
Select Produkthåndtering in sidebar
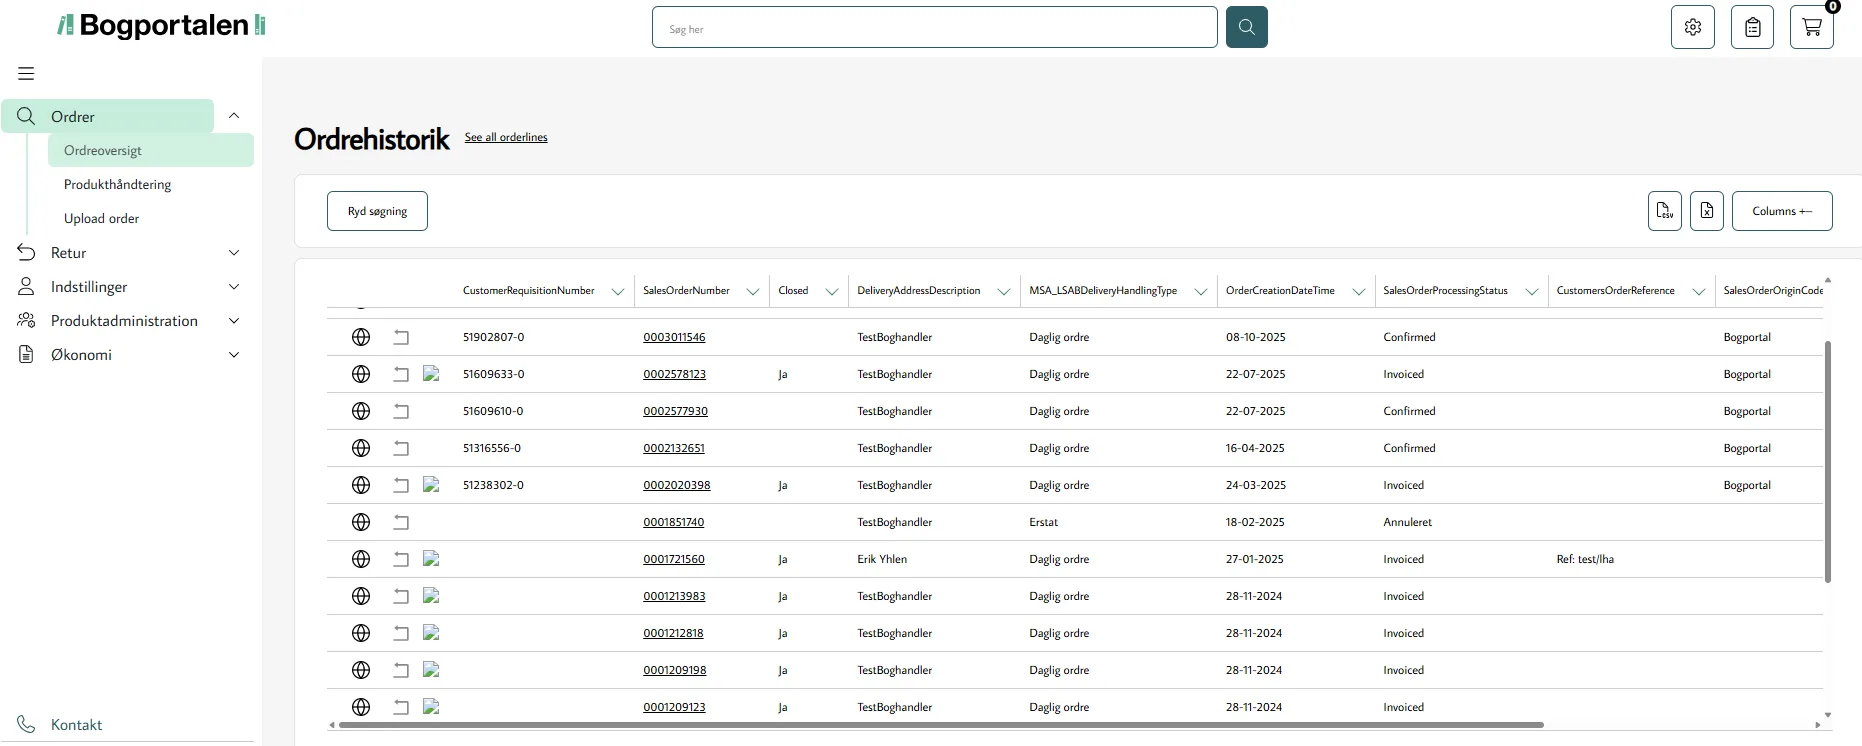pyautogui.click(x=117, y=185)
